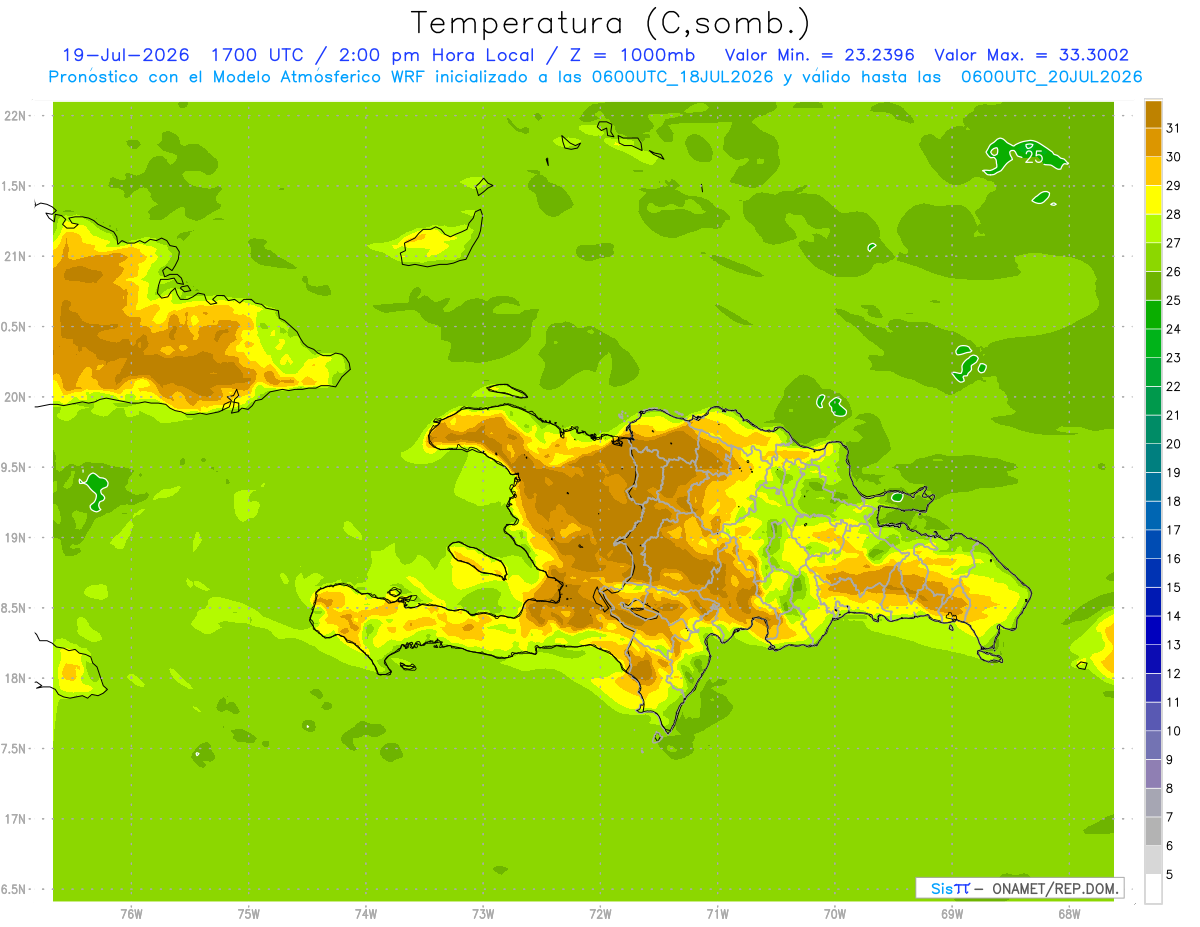Click the legend value "5"

(x=1170, y=874)
